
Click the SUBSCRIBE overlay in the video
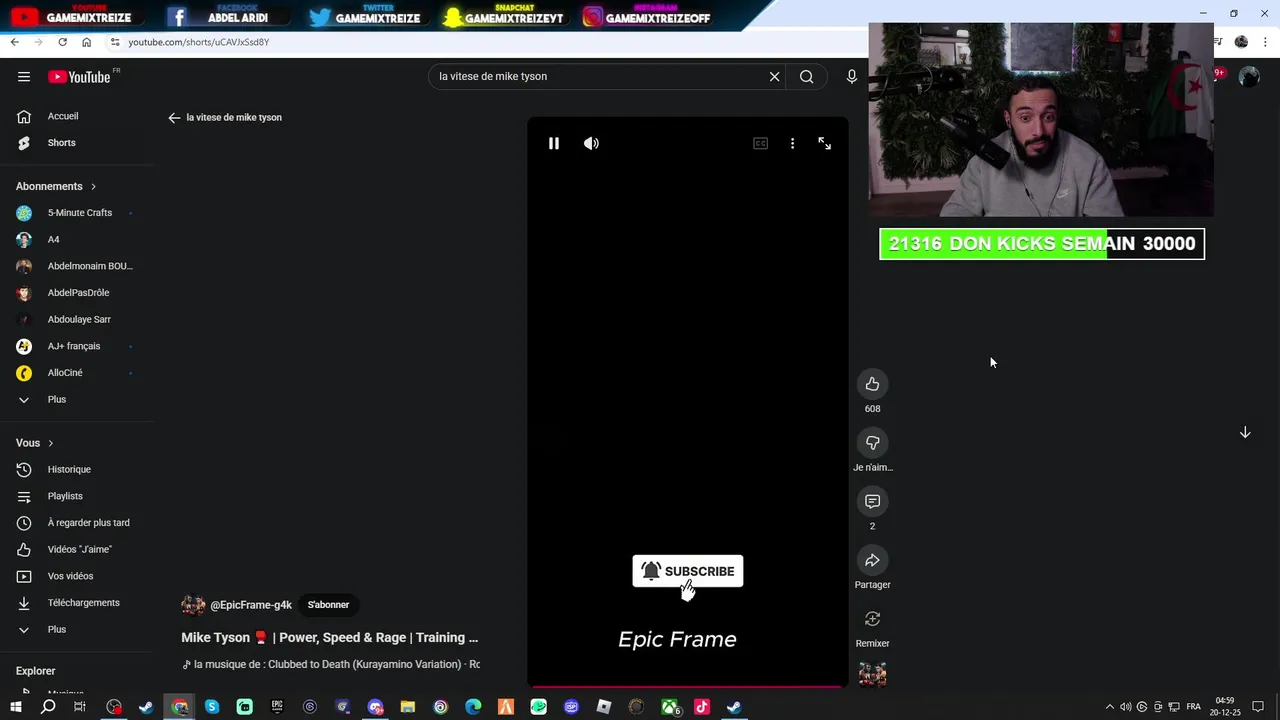pyautogui.click(x=688, y=571)
